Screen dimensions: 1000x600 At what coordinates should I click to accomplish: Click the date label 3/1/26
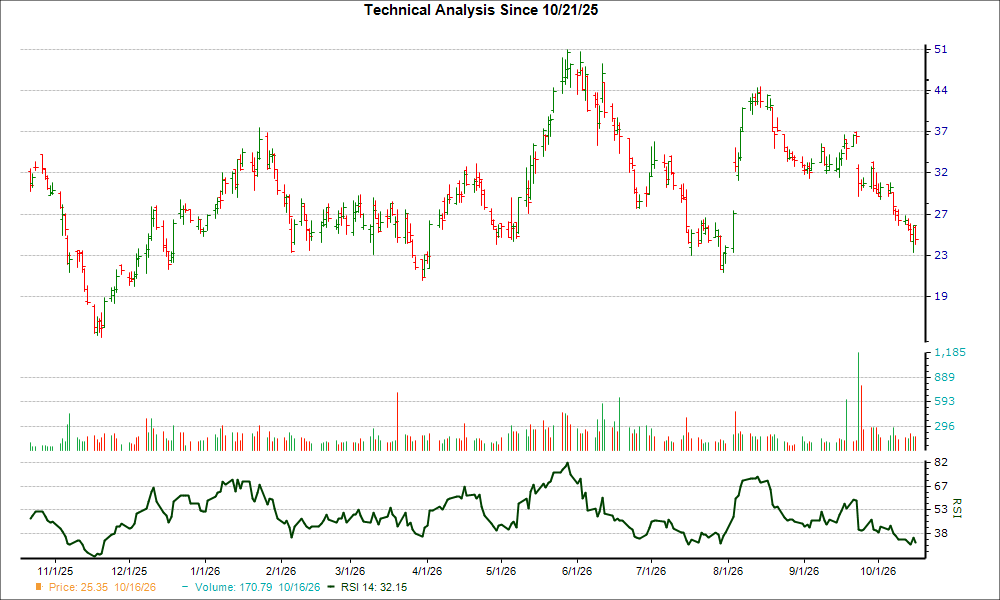349,571
